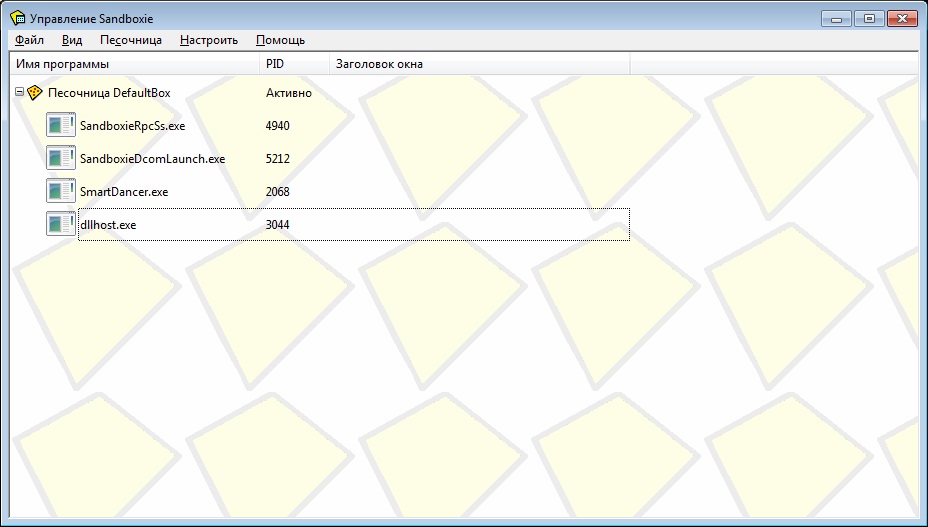
Task: Open the Файл menu
Action: (30, 40)
